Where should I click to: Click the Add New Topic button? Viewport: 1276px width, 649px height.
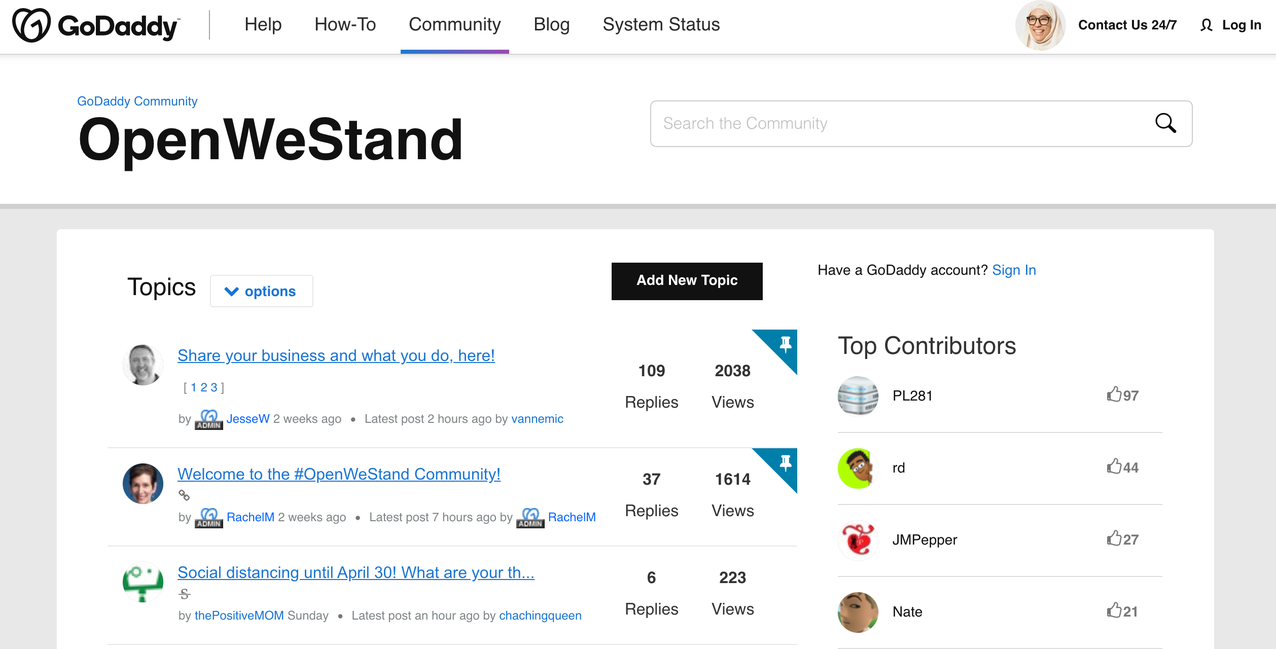687,281
